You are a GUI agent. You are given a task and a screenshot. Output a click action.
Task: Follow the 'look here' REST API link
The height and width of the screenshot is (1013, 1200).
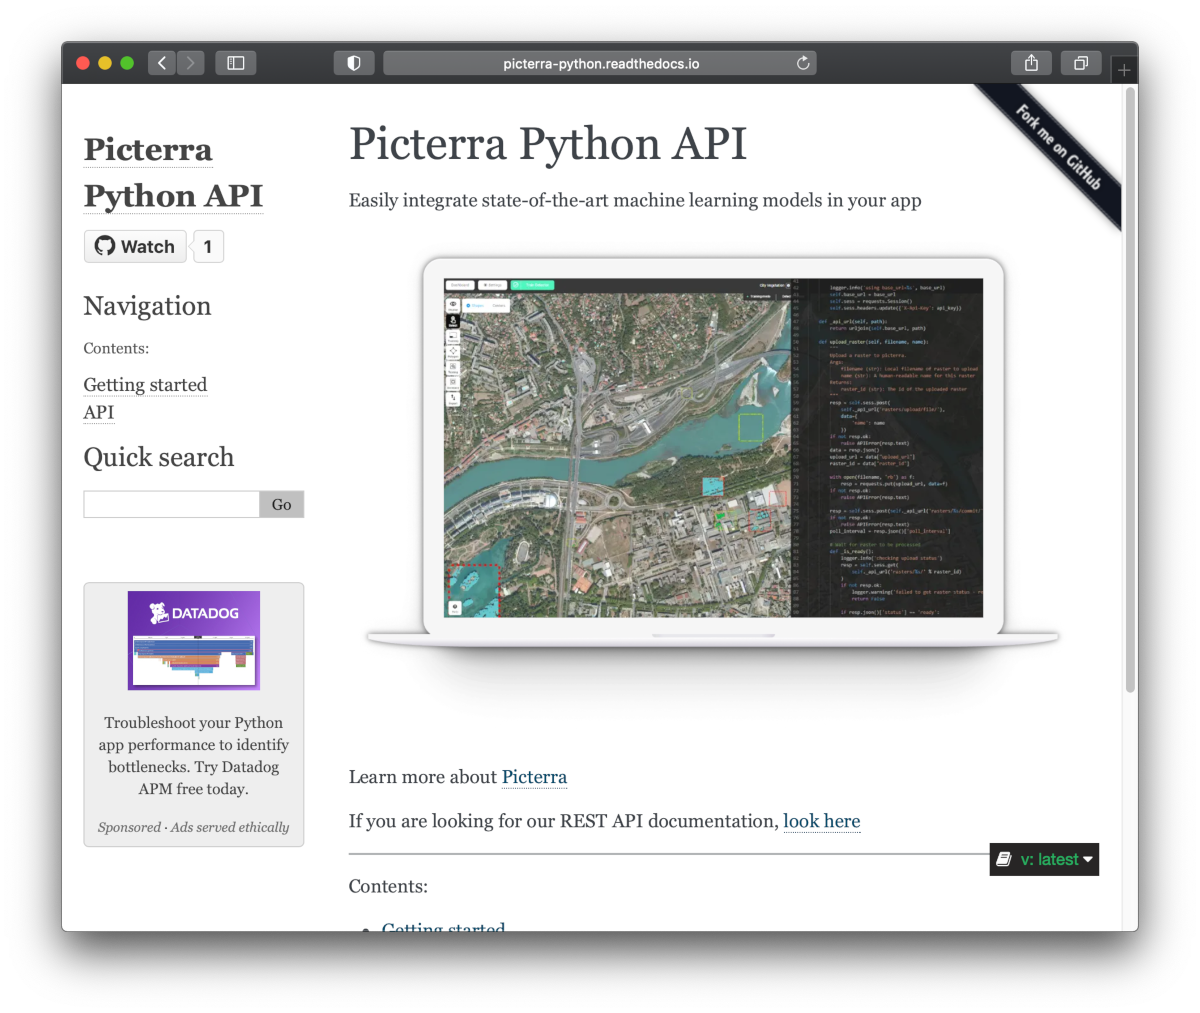coord(821,821)
